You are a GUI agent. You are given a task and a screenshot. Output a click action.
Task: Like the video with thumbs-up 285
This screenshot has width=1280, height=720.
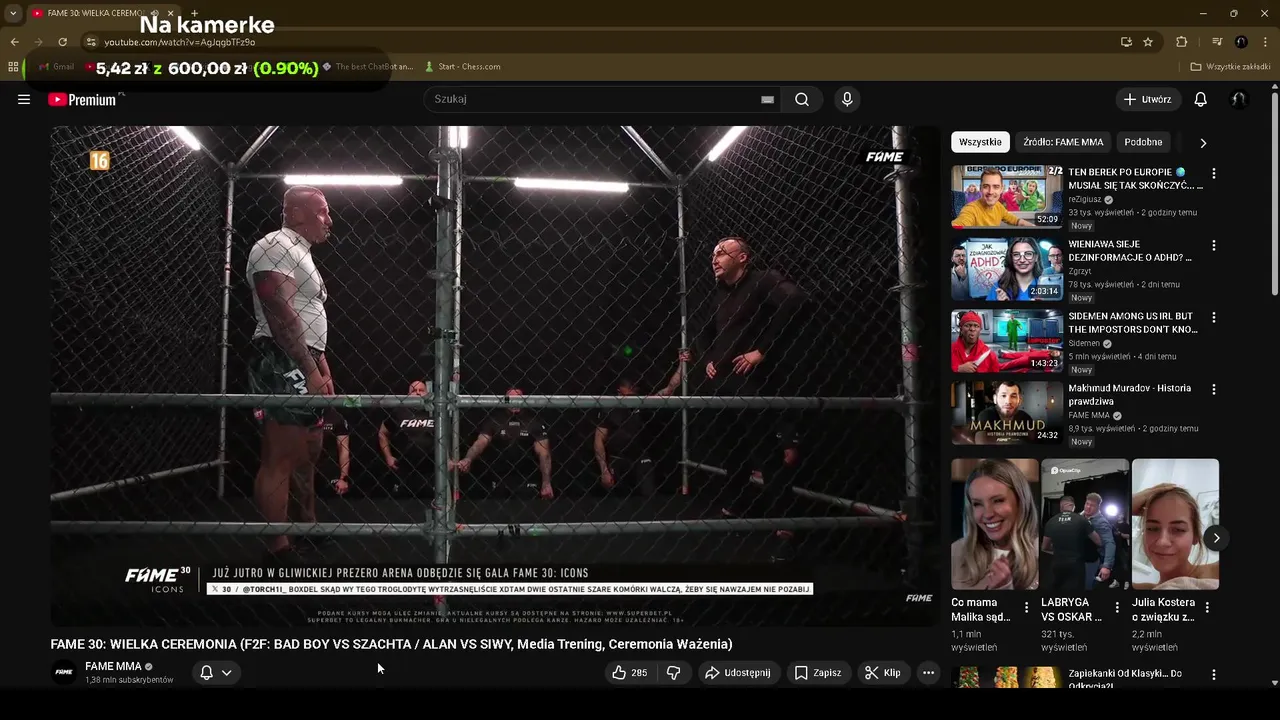pos(630,673)
